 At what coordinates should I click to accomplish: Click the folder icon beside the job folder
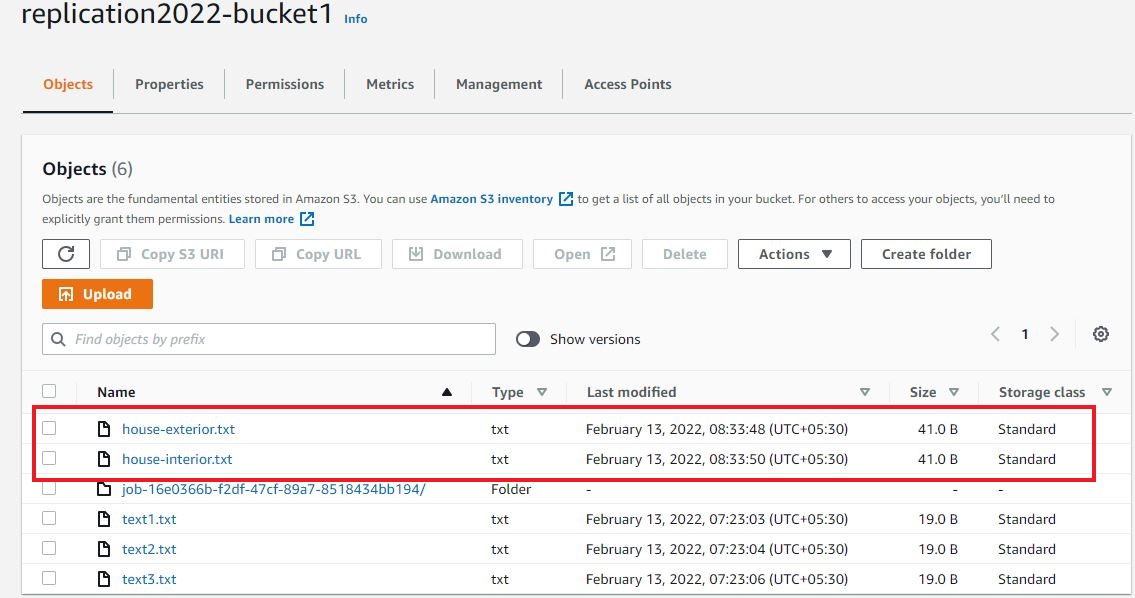(103, 489)
